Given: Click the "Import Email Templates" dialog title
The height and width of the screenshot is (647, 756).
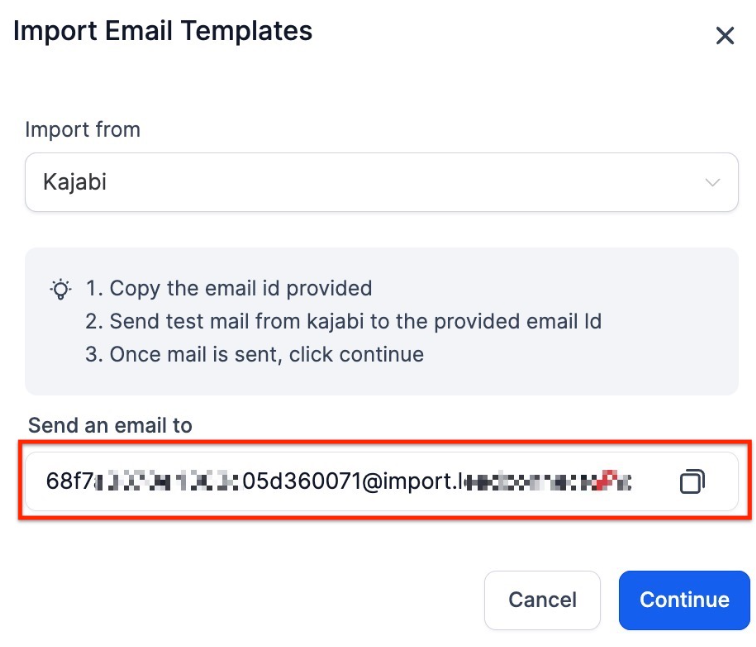Looking at the screenshot, I should (x=163, y=31).
